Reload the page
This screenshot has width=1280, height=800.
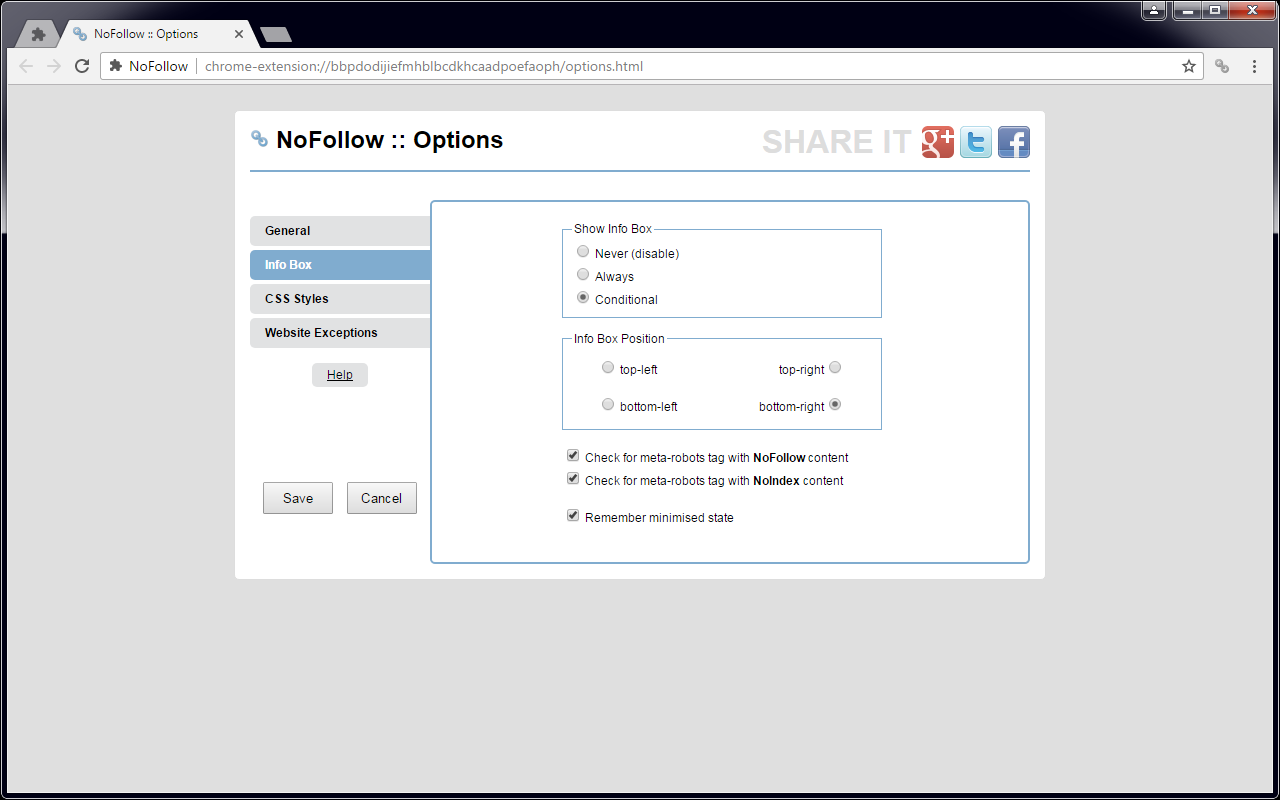pyautogui.click(x=82, y=66)
